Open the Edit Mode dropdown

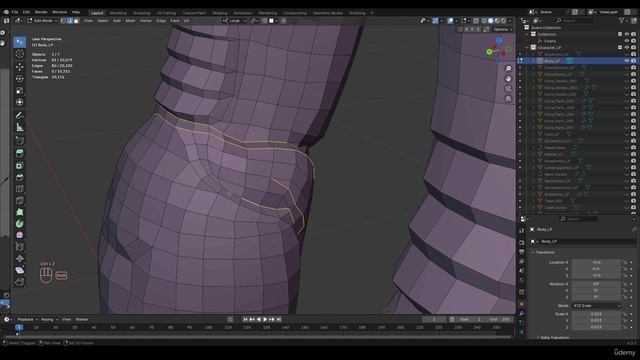(x=42, y=20)
